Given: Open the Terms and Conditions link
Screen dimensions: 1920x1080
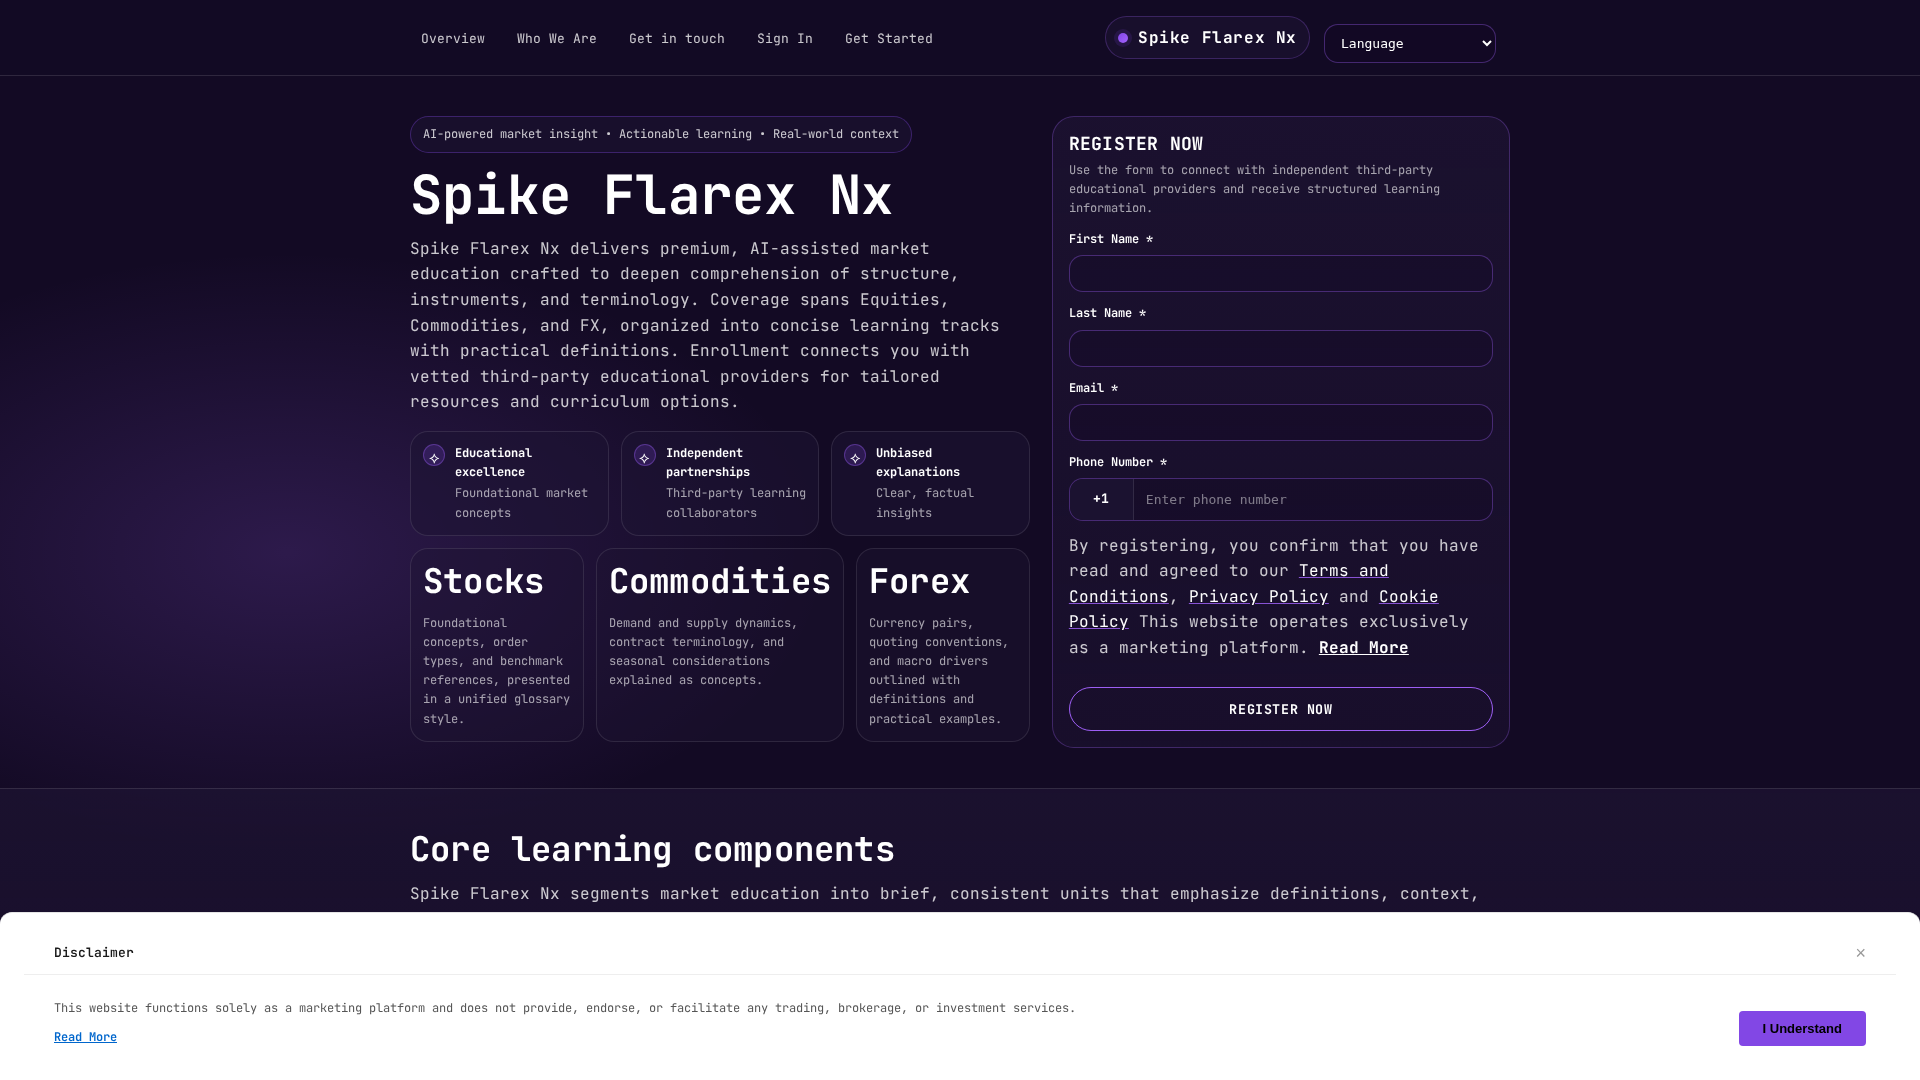Looking at the screenshot, I should [x=1229, y=584].
